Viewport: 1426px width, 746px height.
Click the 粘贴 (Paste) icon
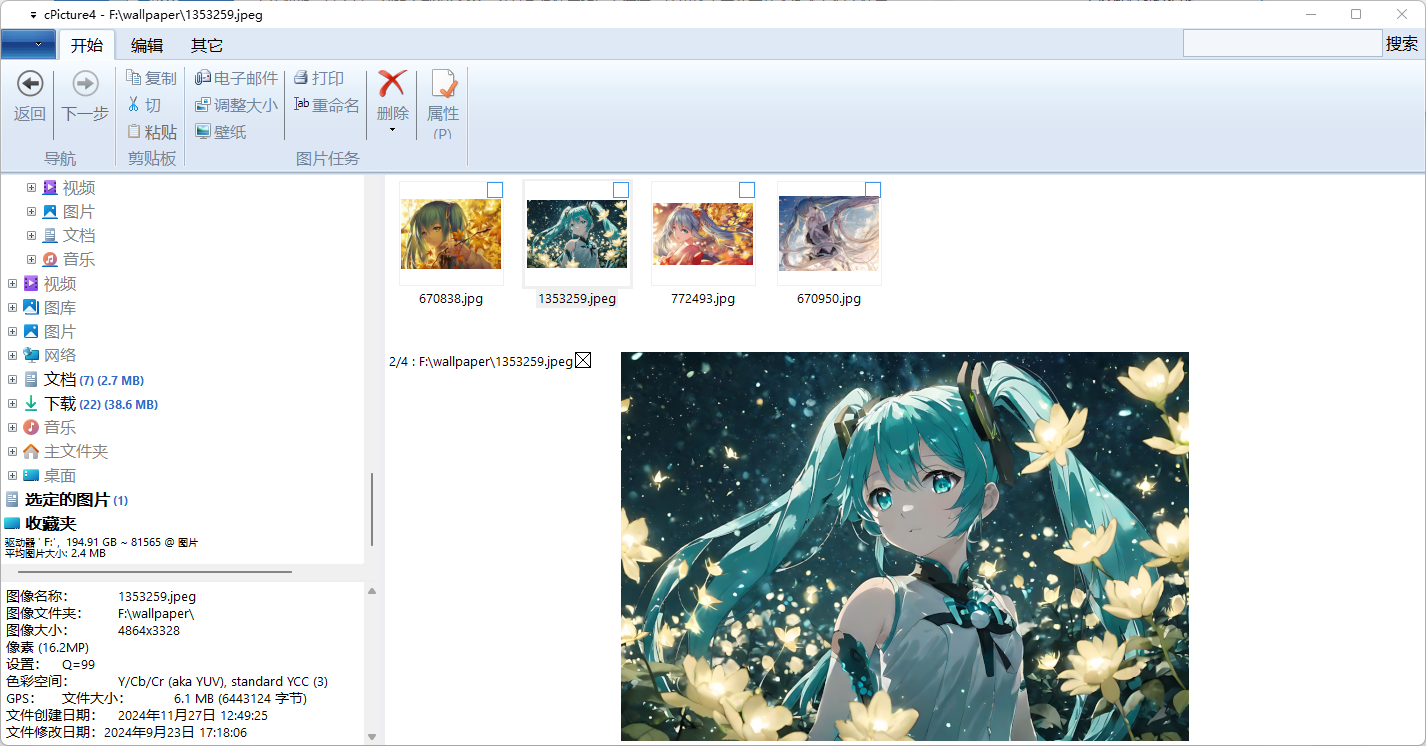[152, 131]
